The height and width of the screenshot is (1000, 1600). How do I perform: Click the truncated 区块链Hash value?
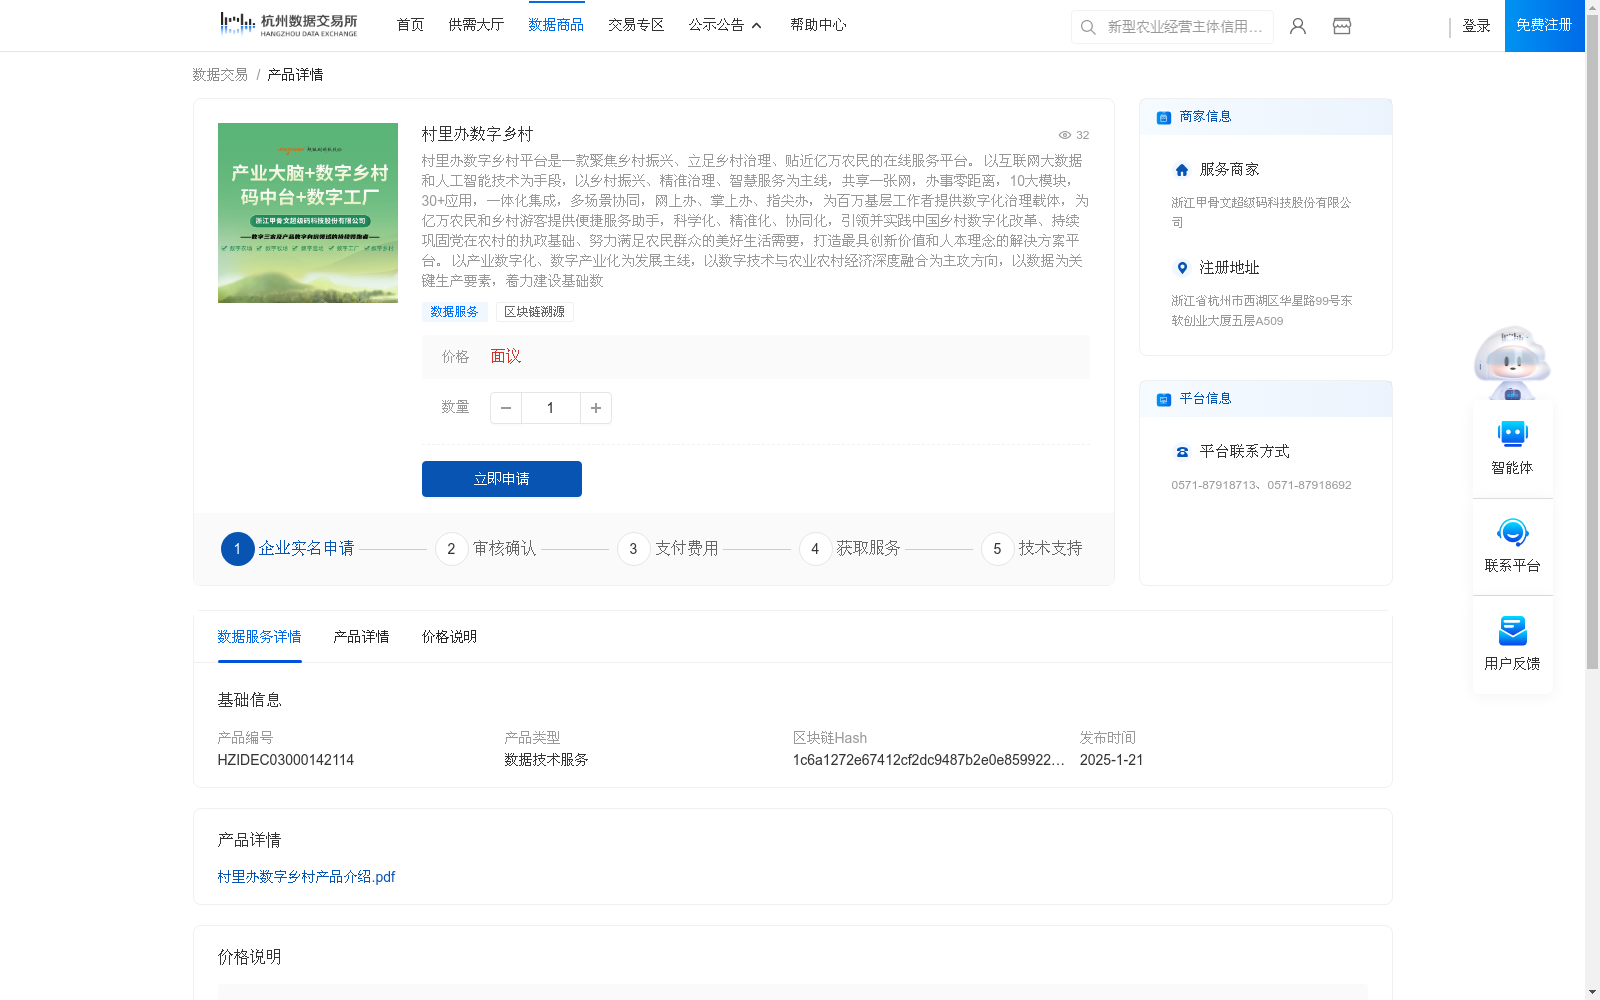click(x=928, y=760)
